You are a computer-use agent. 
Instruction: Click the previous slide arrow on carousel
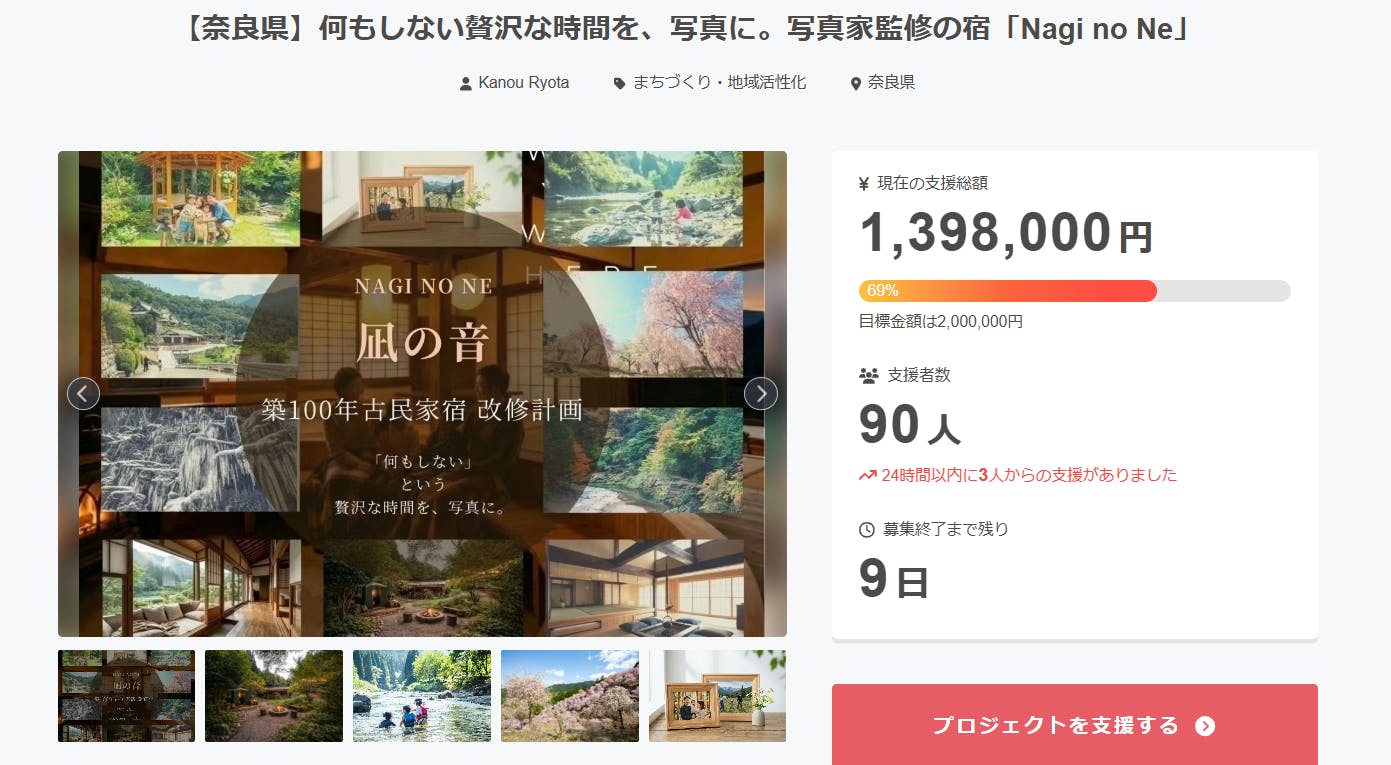click(x=83, y=393)
